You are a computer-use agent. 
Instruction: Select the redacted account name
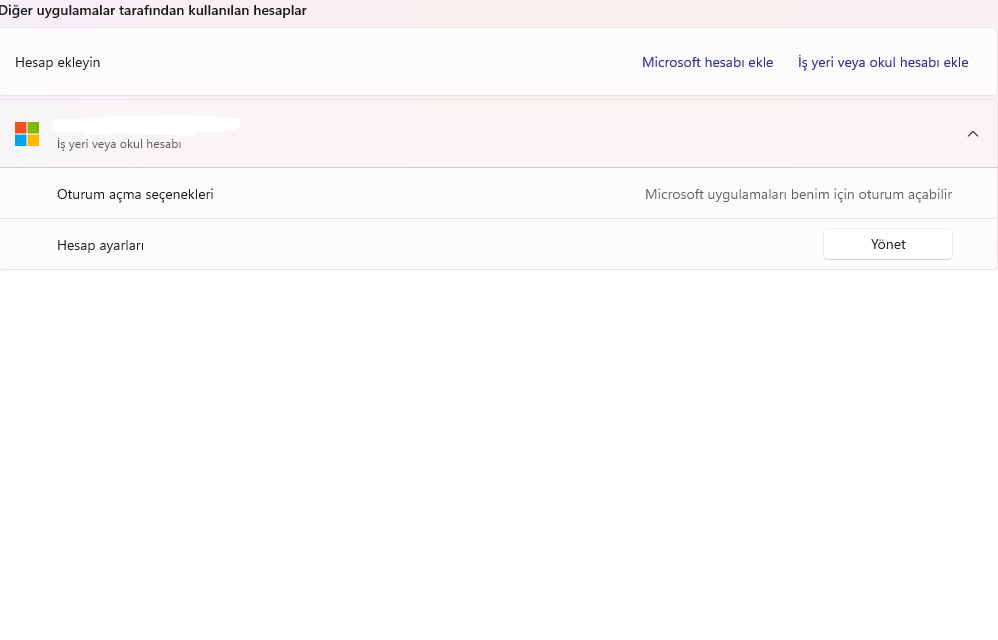point(148,124)
